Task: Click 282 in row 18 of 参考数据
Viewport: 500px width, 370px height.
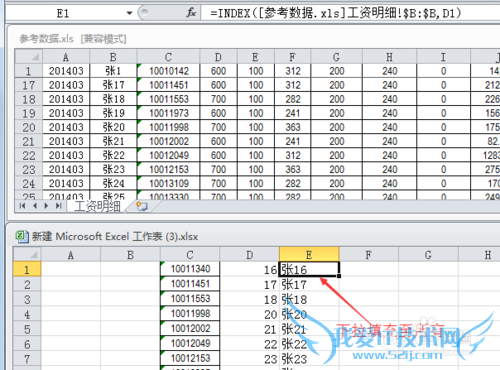Action: 293,99
